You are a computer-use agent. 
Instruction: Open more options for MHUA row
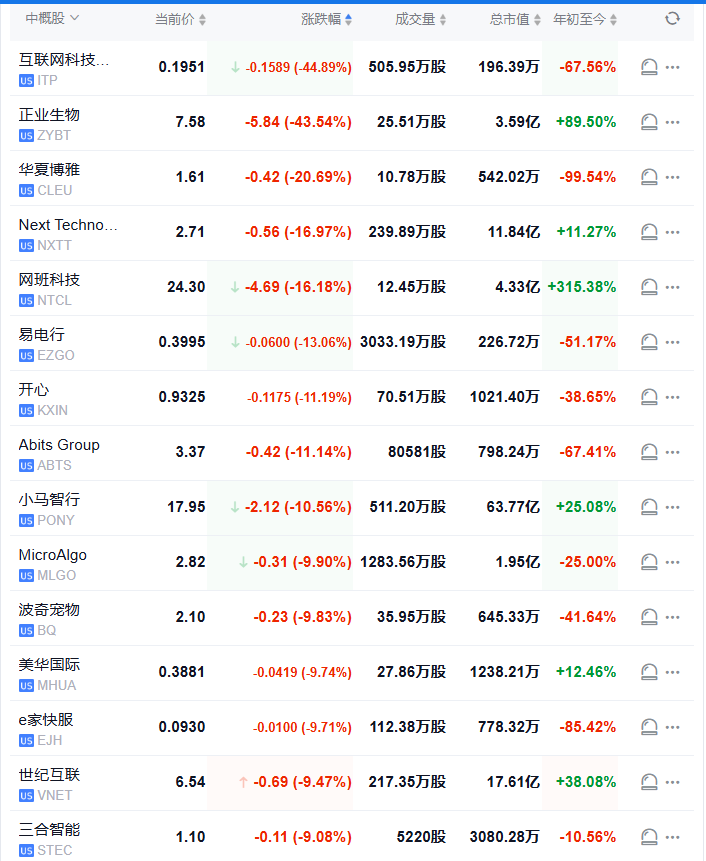tap(673, 672)
